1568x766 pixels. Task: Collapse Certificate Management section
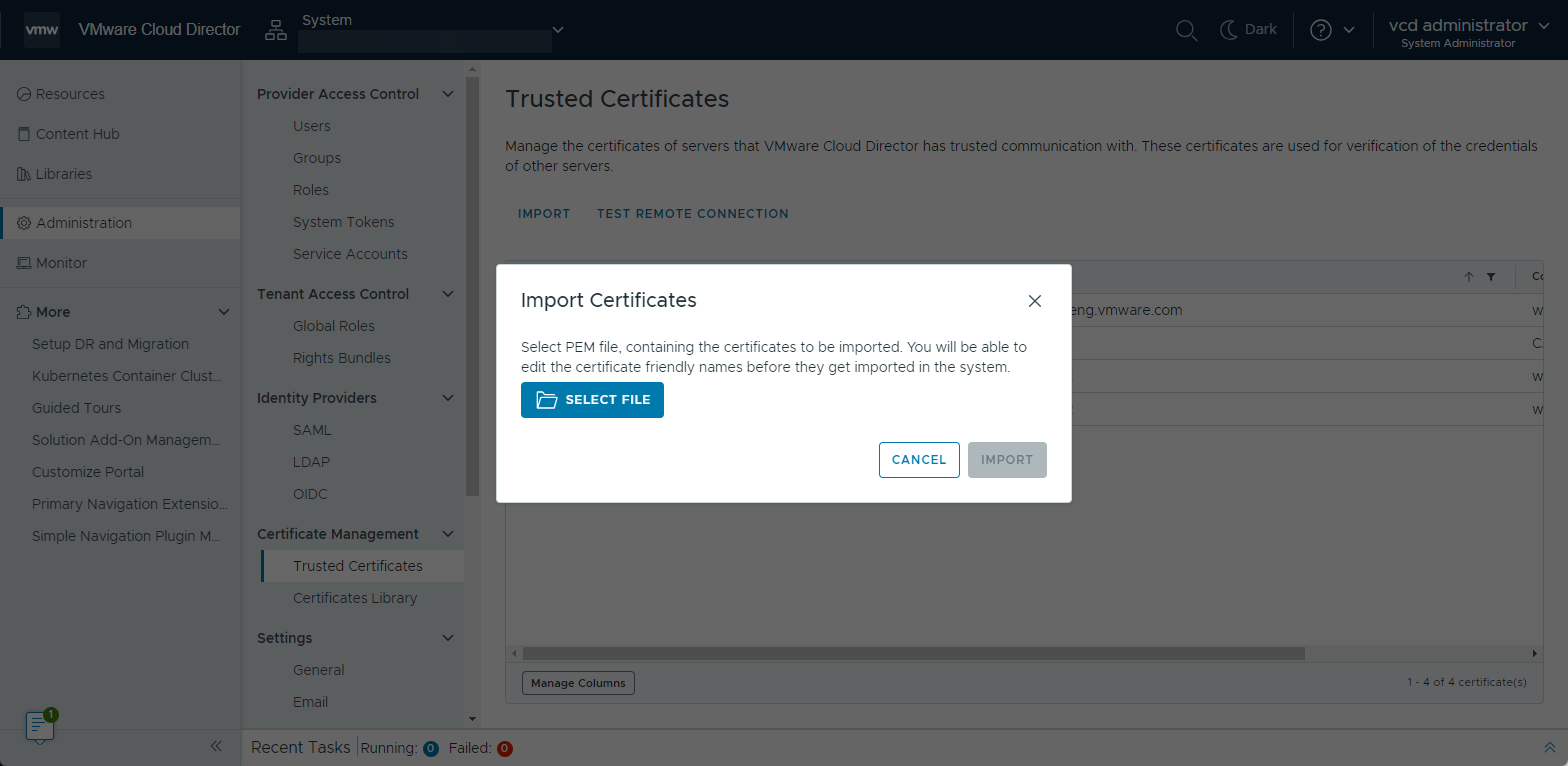click(448, 534)
